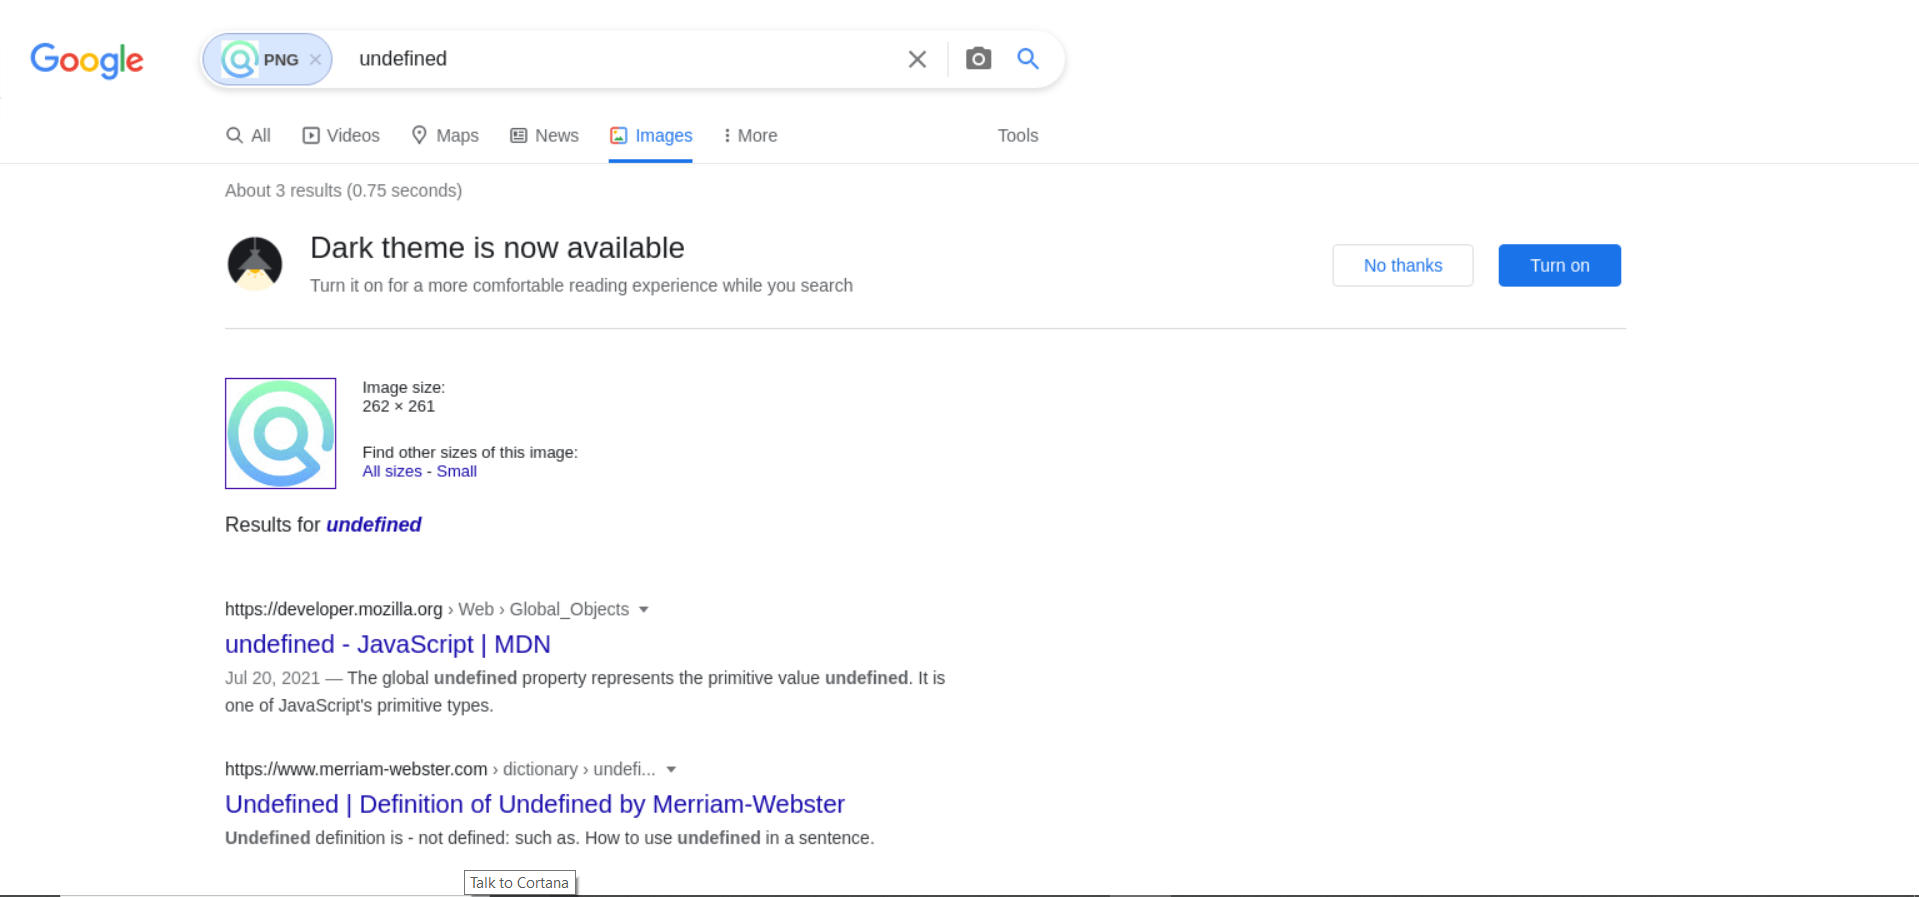The width and height of the screenshot is (1919, 897).
Task: Click the camera icon to search by image
Action: 978,59
